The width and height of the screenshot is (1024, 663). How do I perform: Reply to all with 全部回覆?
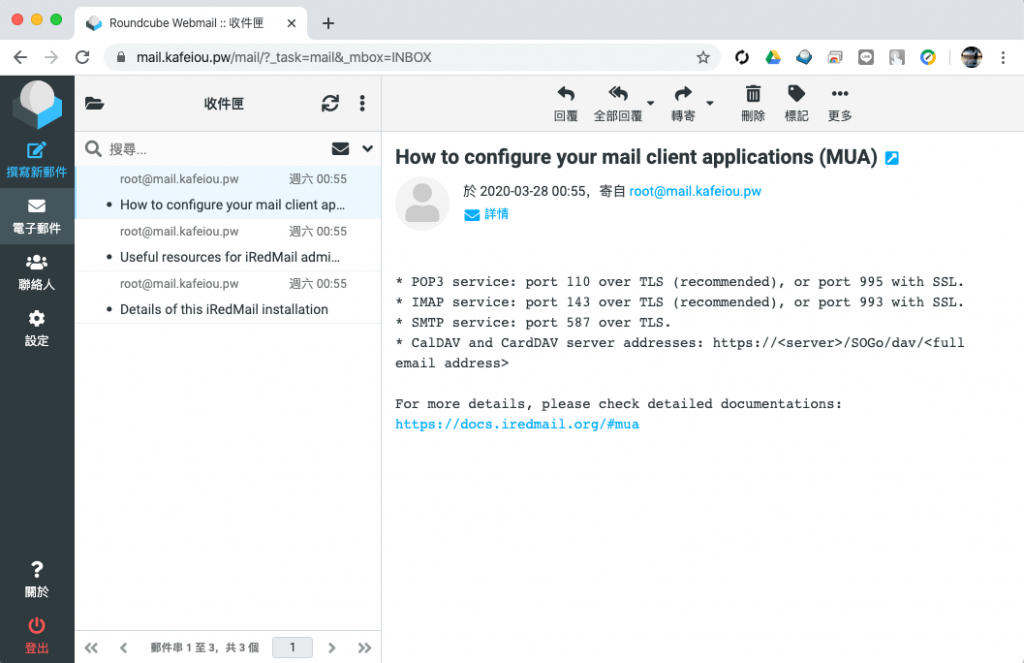[618, 104]
